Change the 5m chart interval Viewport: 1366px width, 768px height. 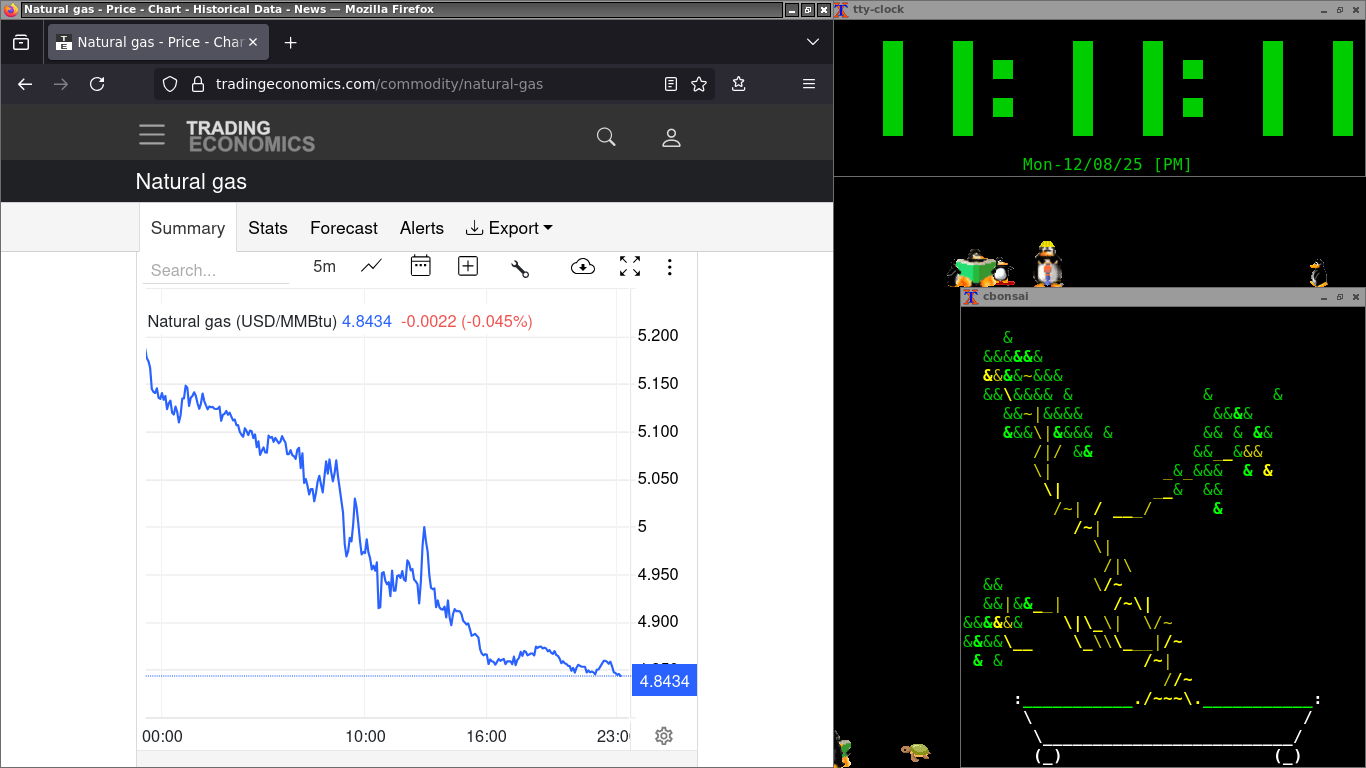(x=324, y=266)
